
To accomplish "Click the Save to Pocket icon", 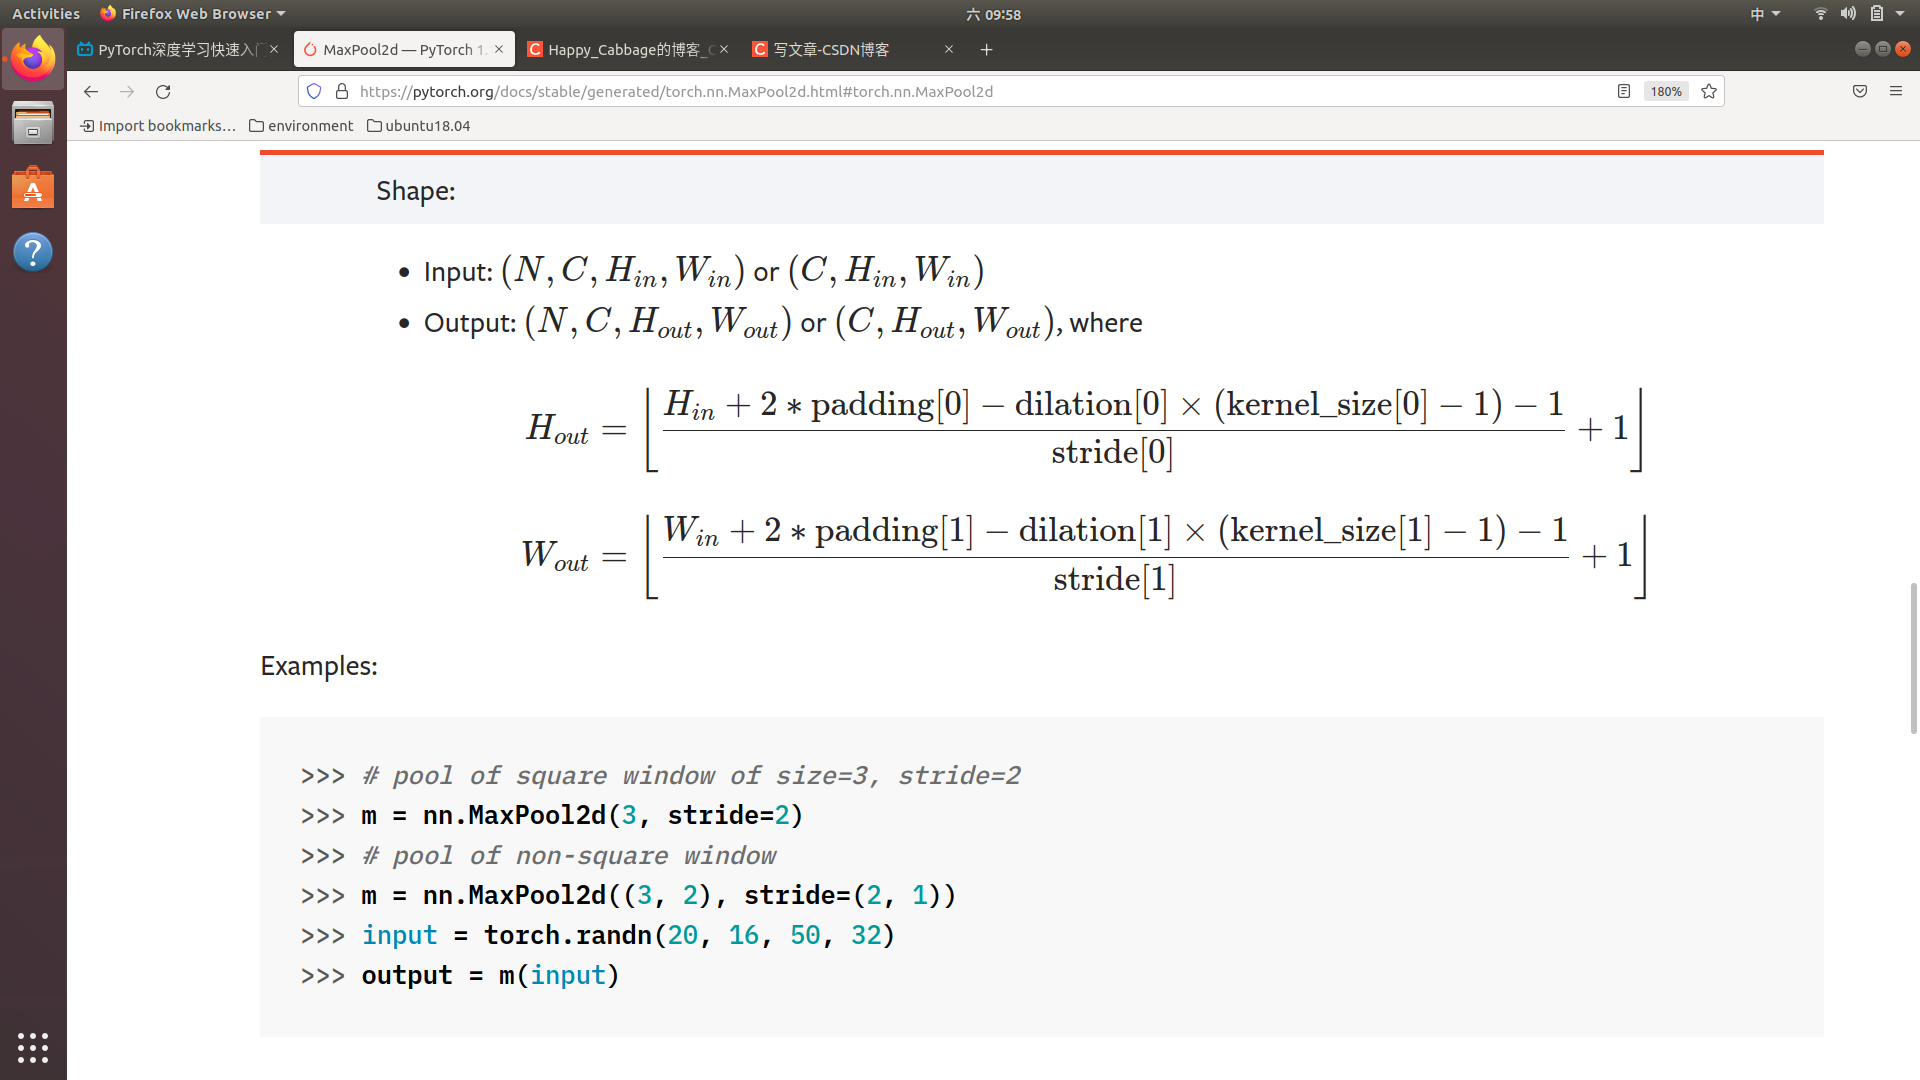I will 1860,91.
